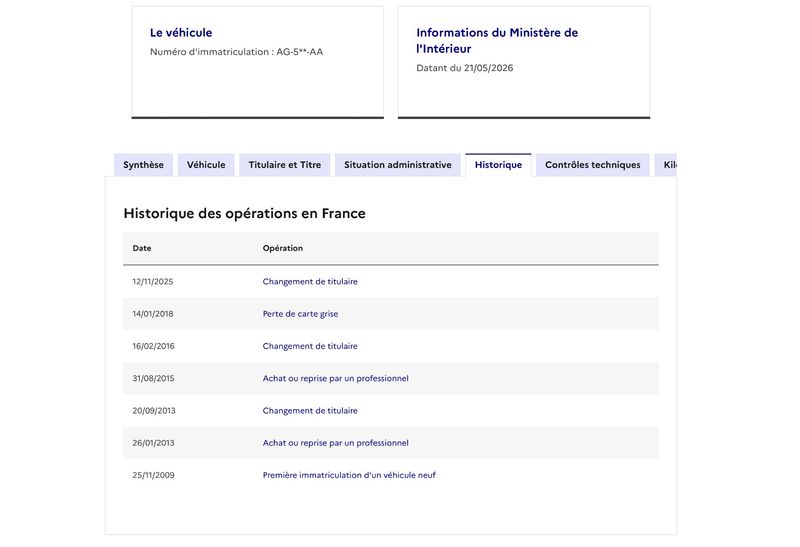Open the Contrôles techniques tab
Viewport: 800px width, 547px height.
click(x=592, y=165)
